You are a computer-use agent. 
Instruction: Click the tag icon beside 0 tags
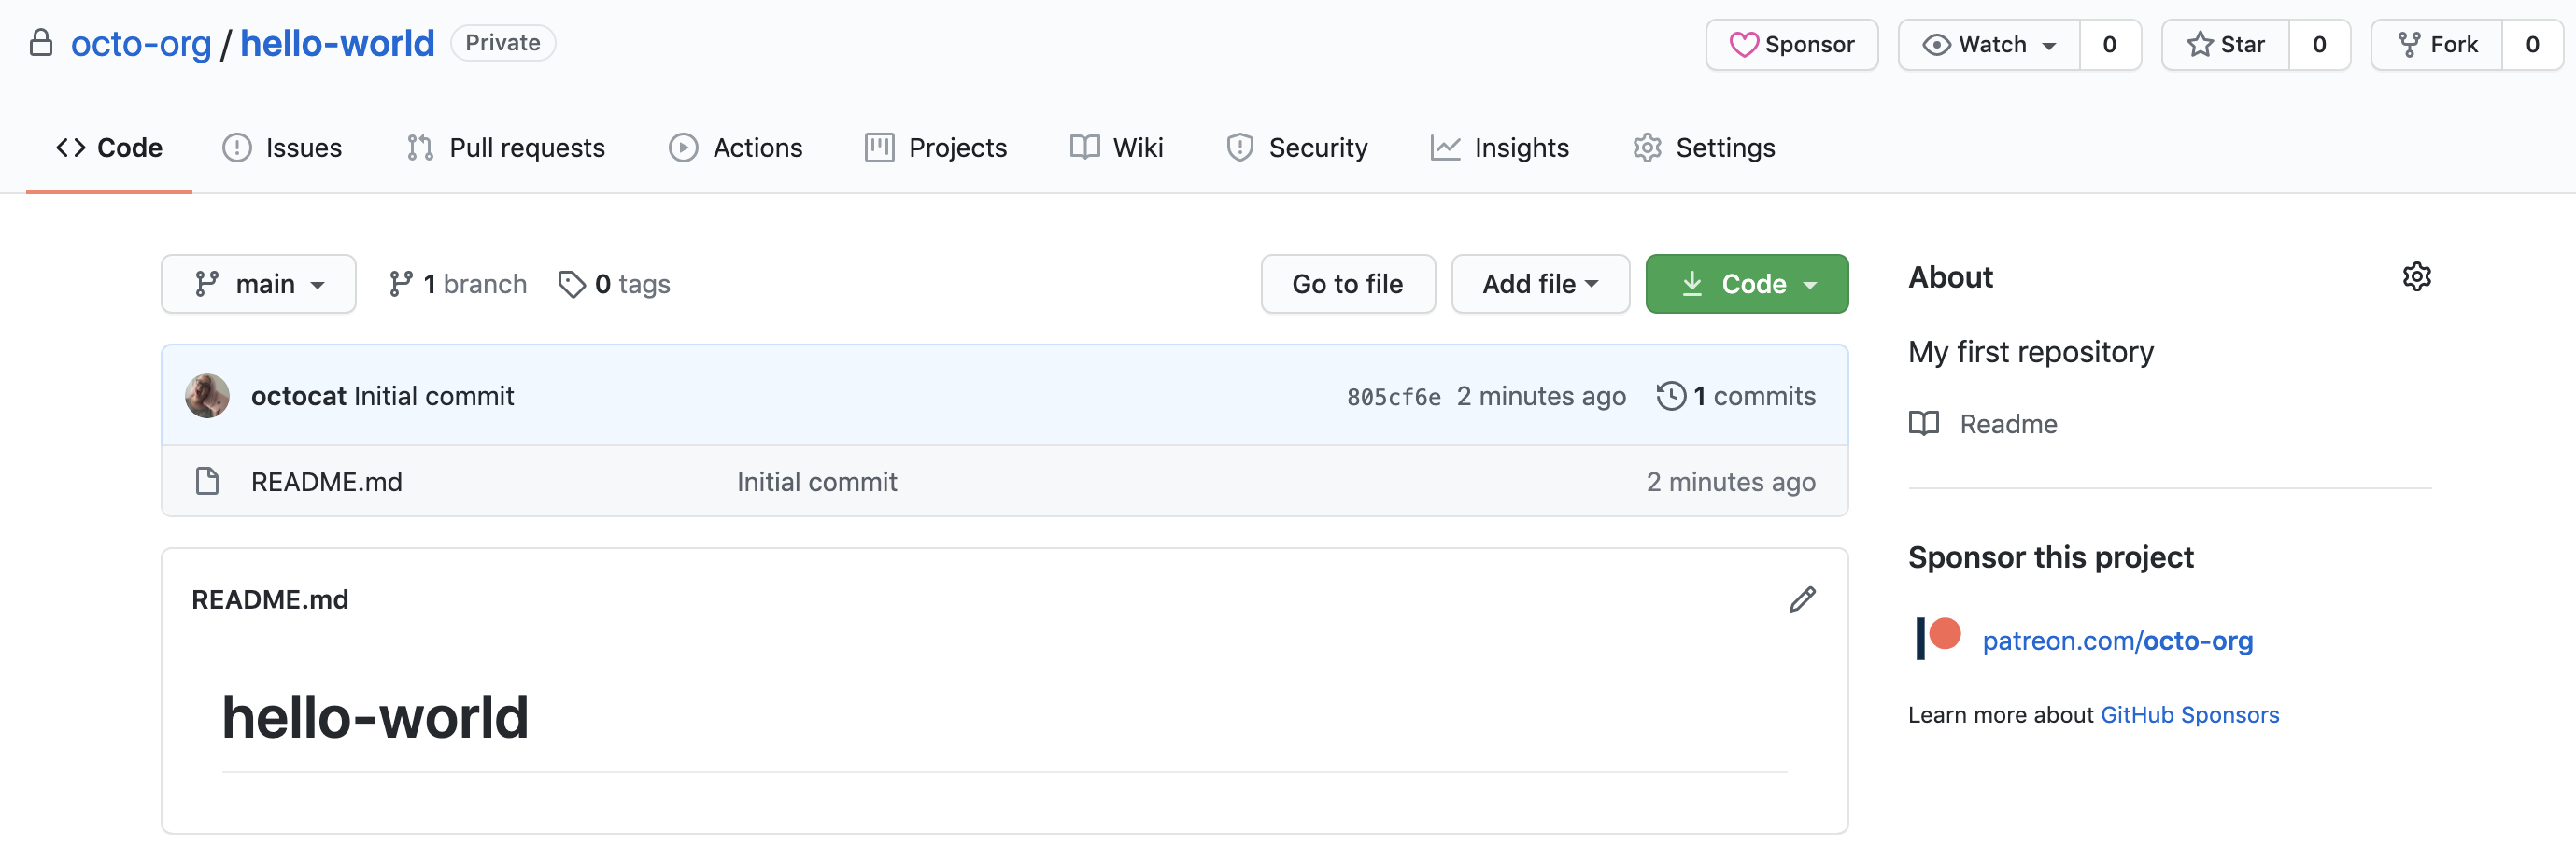click(571, 284)
